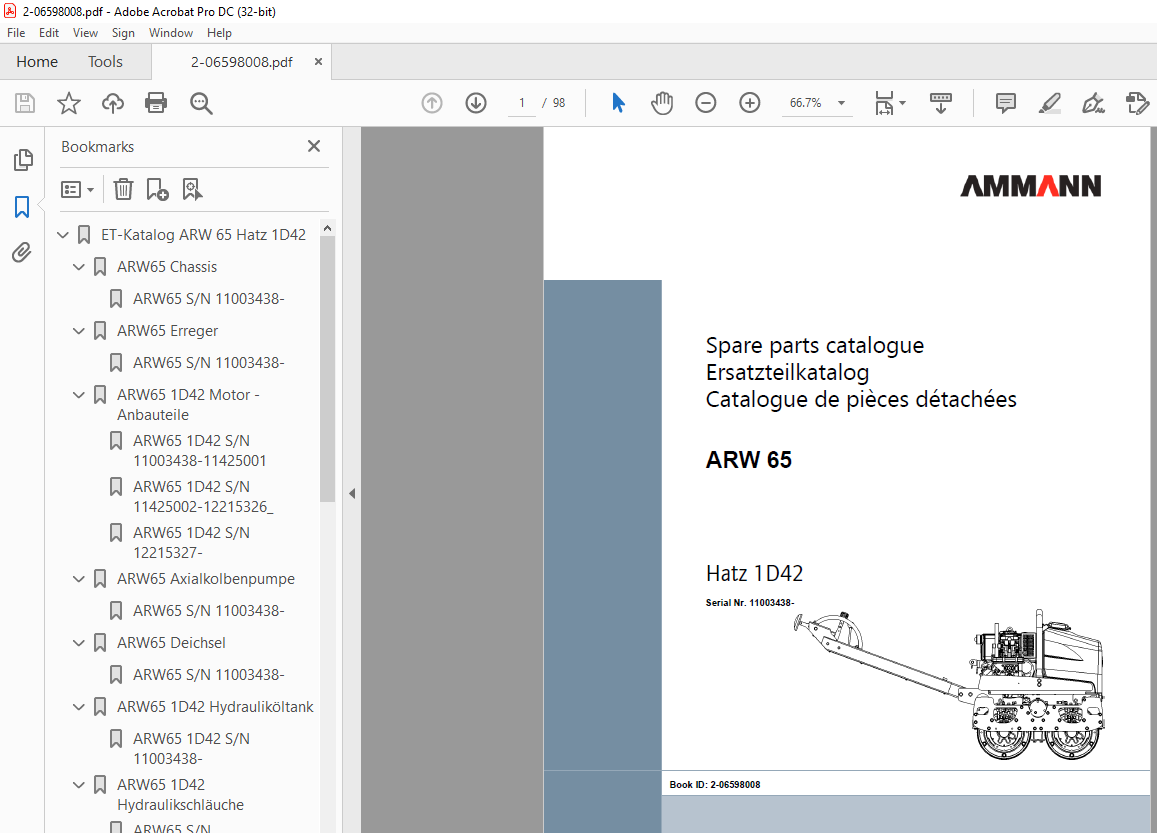Find current bookmark icon
This screenshot has width=1157, height=833.
coord(192,190)
